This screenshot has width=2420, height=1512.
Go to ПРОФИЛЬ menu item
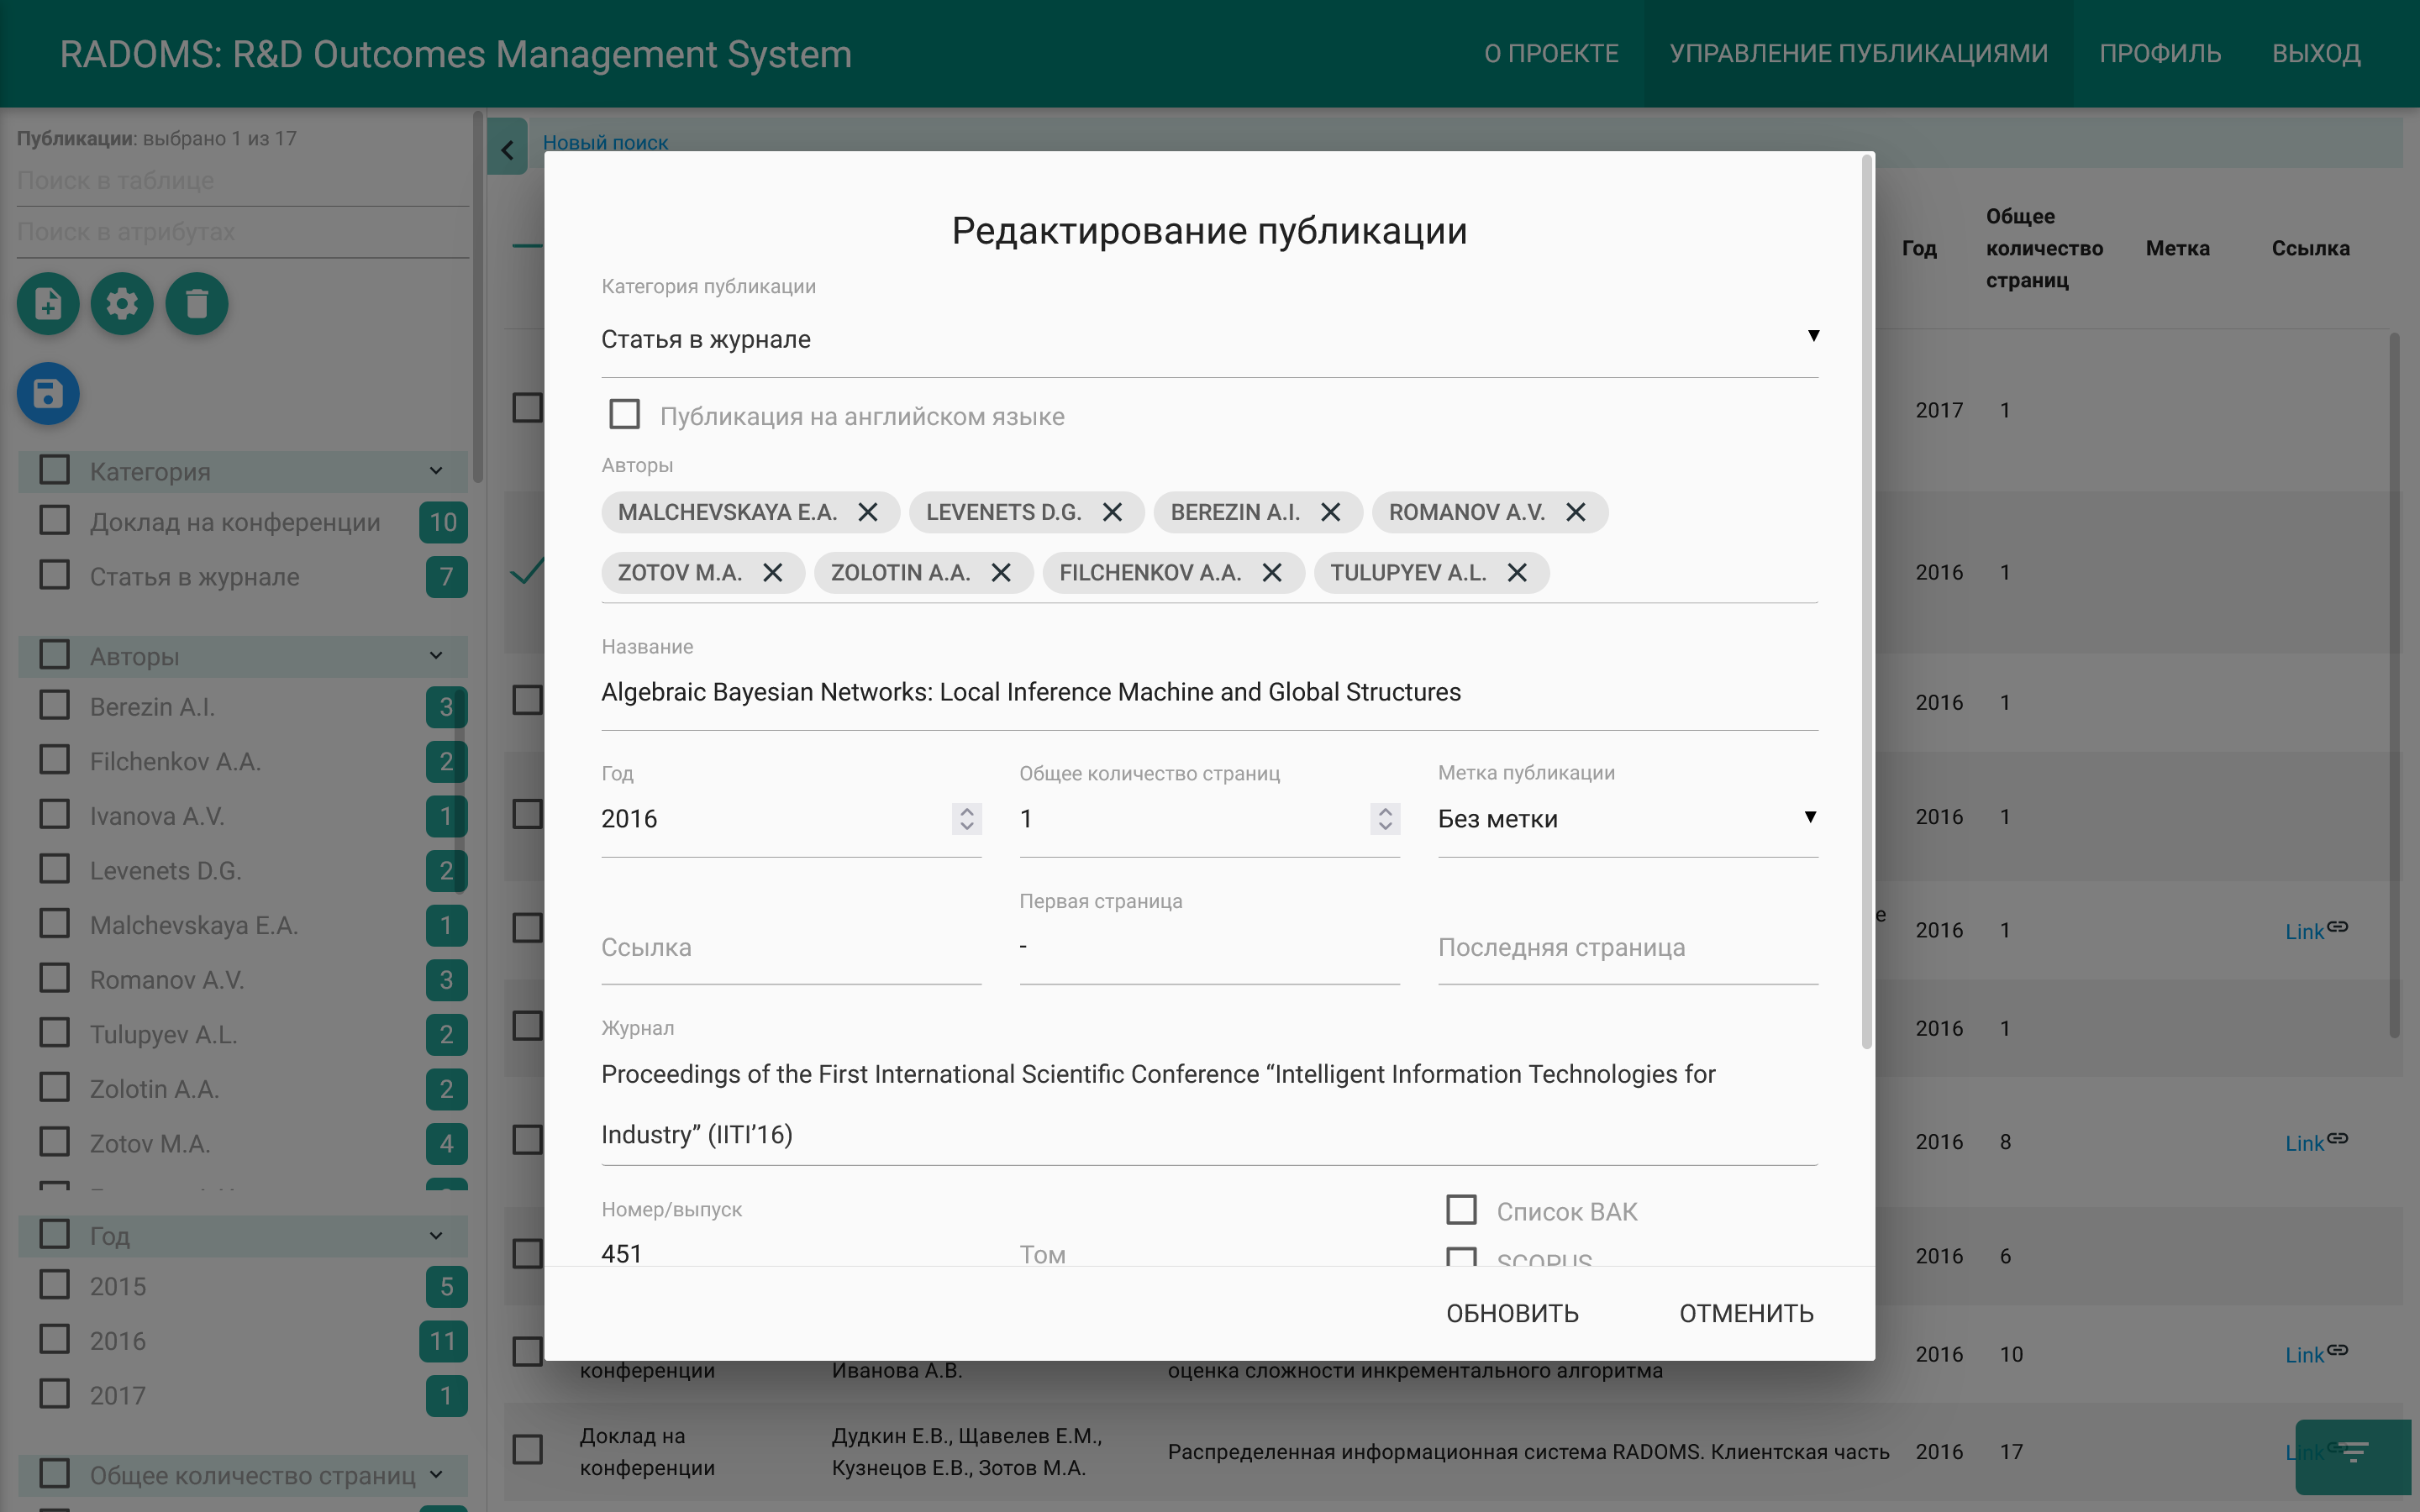click(x=2160, y=53)
